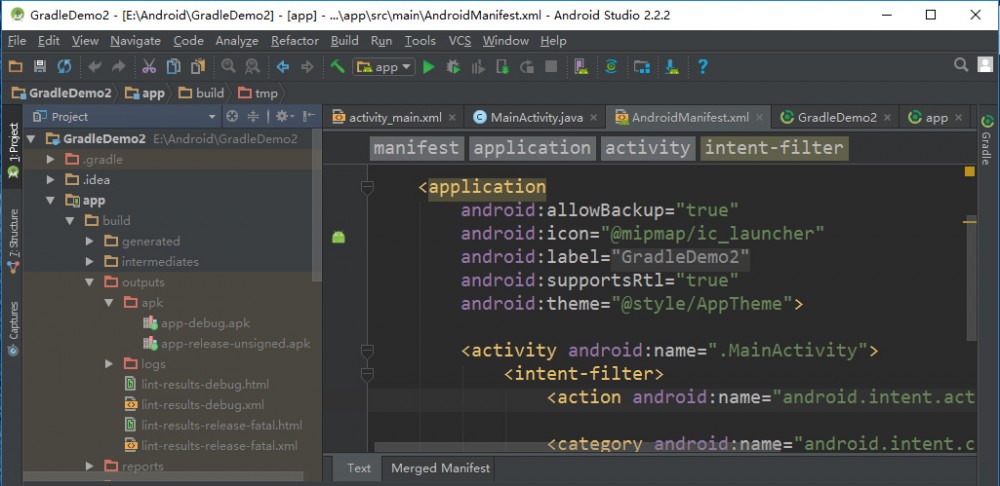Image resolution: width=1000 pixels, height=486 pixels.
Task: Click the Copy icon in toolbar
Action: click(173, 66)
